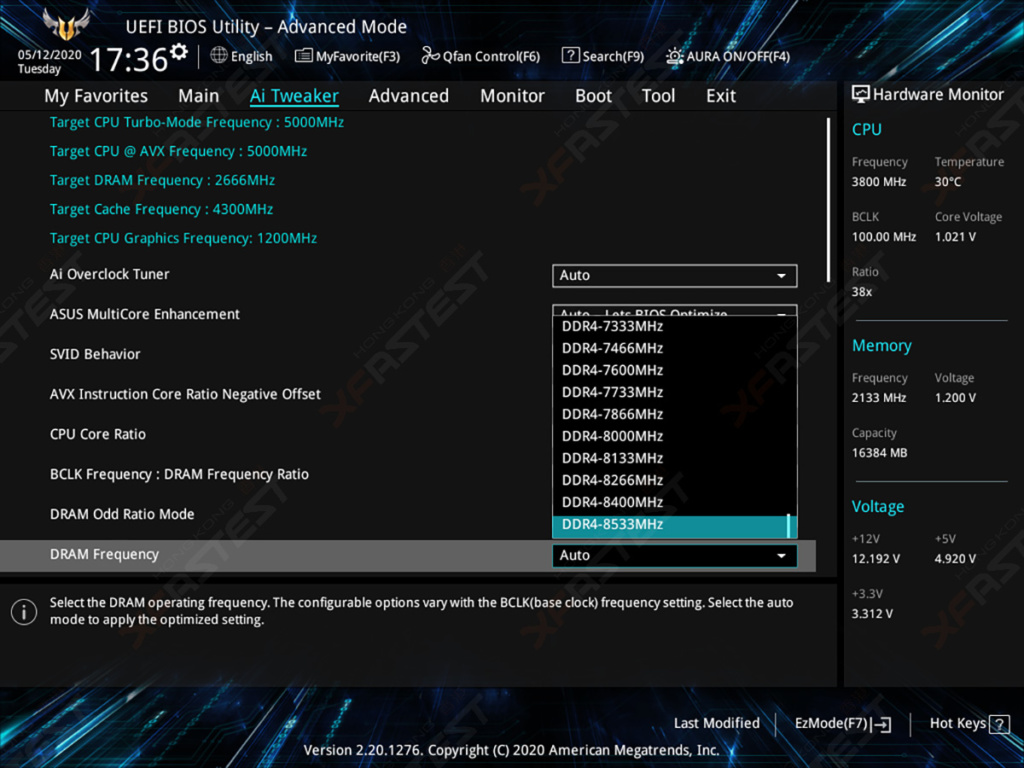
Task: Toggle AURA ON/OFF light icon
Action: [x=674, y=56]
